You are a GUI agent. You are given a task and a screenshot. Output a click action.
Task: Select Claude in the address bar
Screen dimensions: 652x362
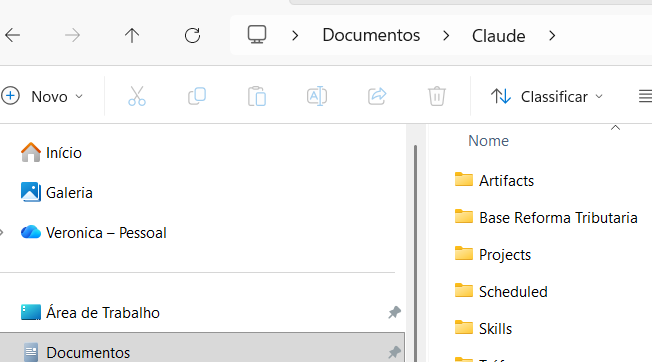498,36
